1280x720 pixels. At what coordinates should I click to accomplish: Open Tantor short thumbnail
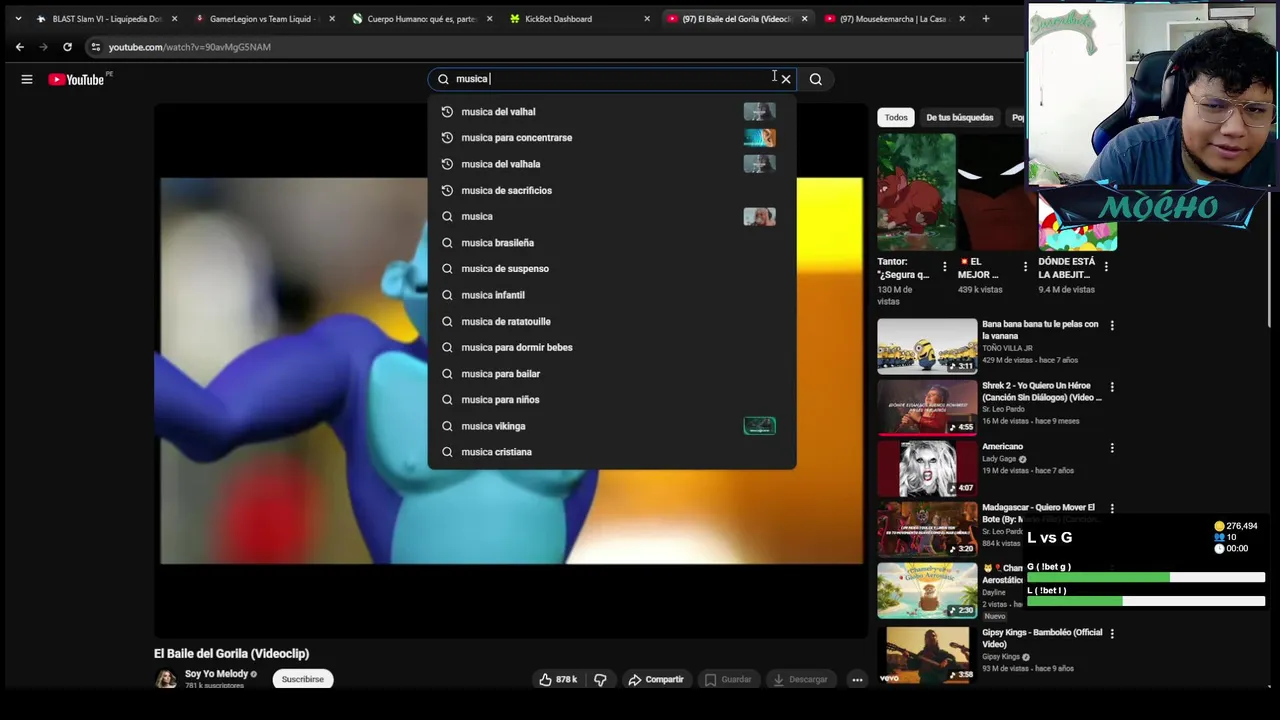(916, 193)
